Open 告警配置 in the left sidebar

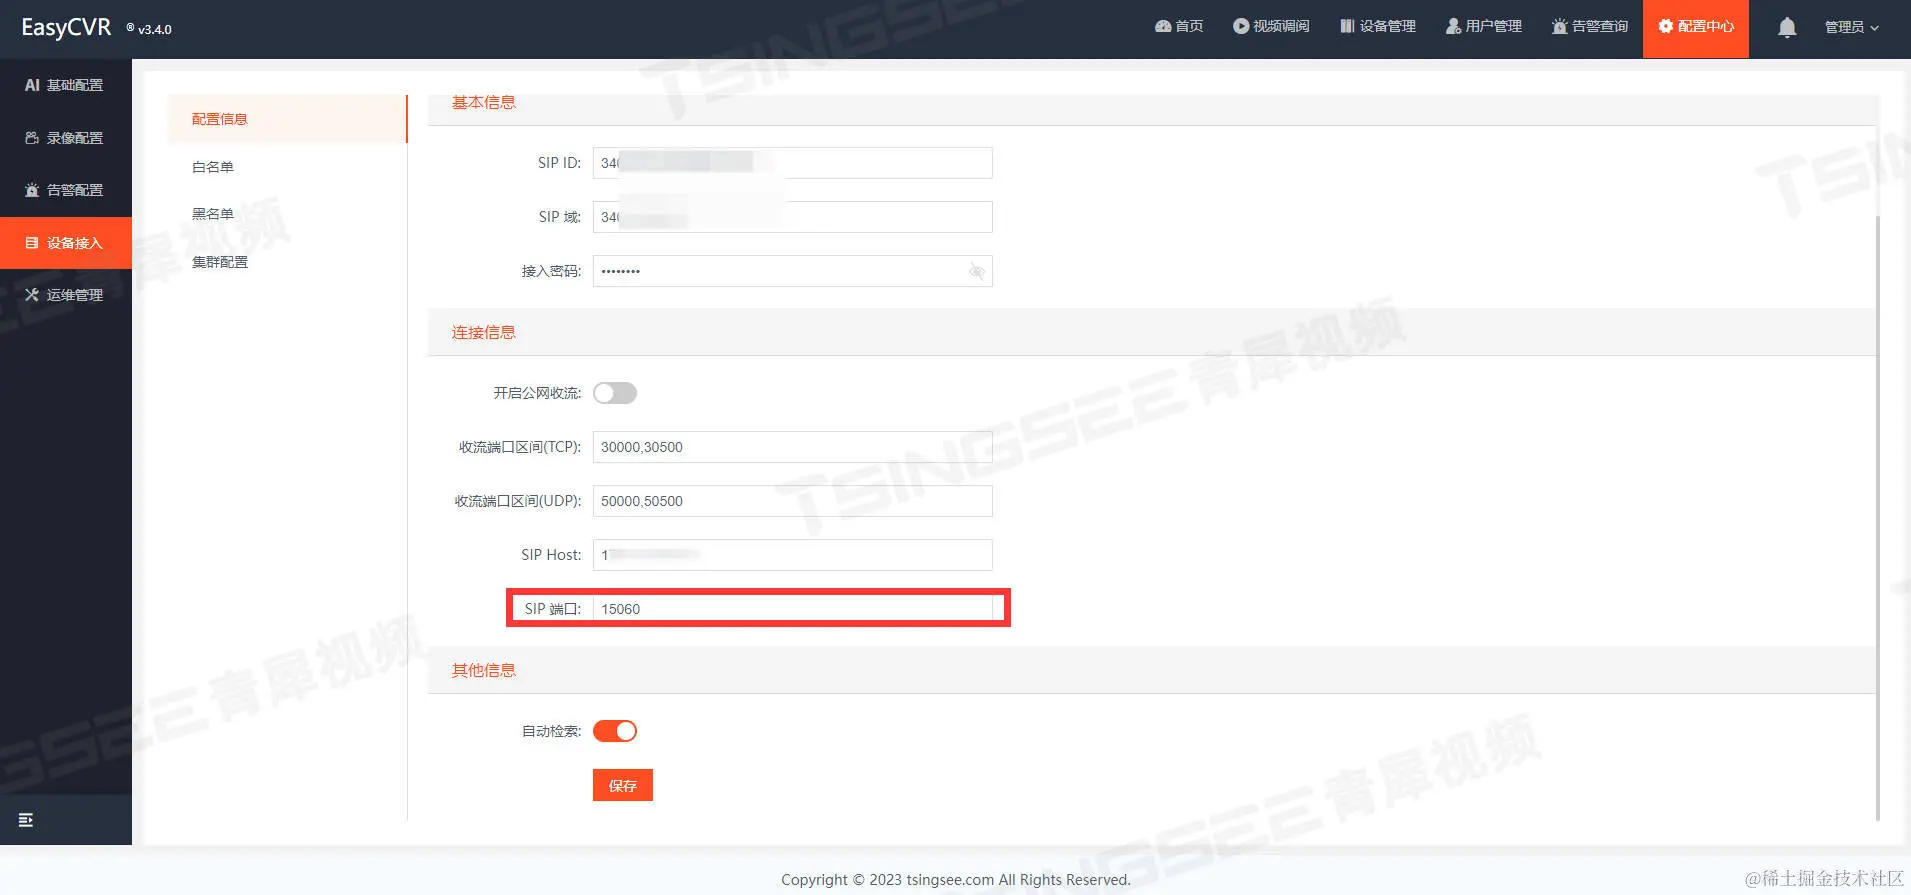[x=66, y=190]
